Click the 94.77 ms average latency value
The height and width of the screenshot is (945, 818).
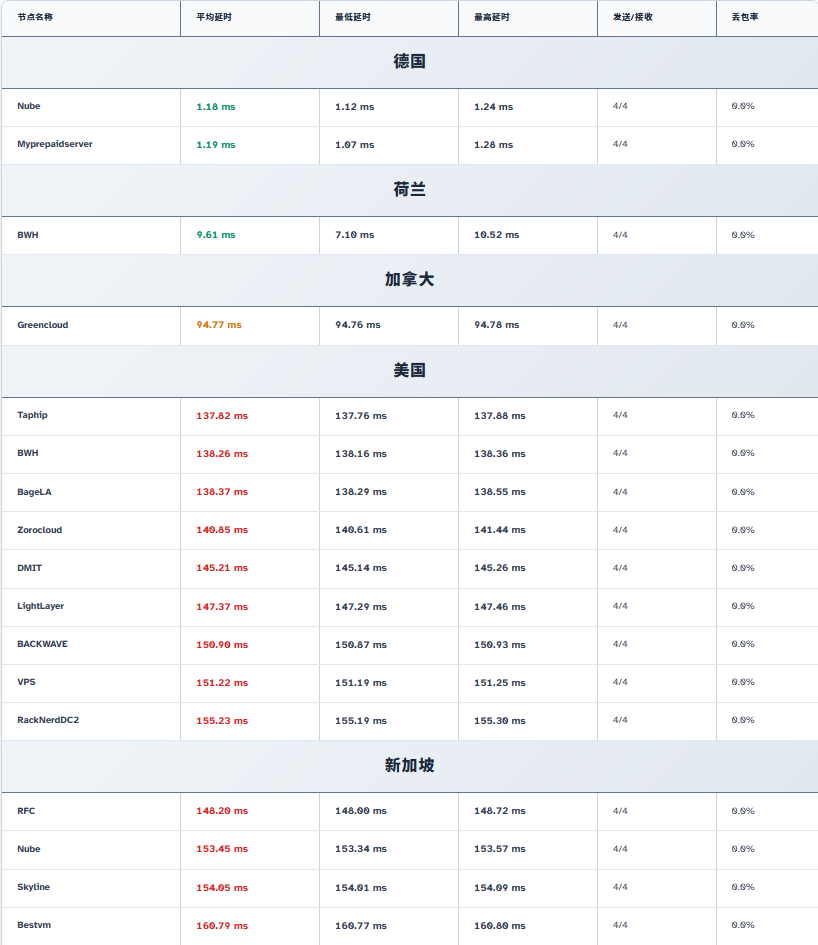point(219,325)
